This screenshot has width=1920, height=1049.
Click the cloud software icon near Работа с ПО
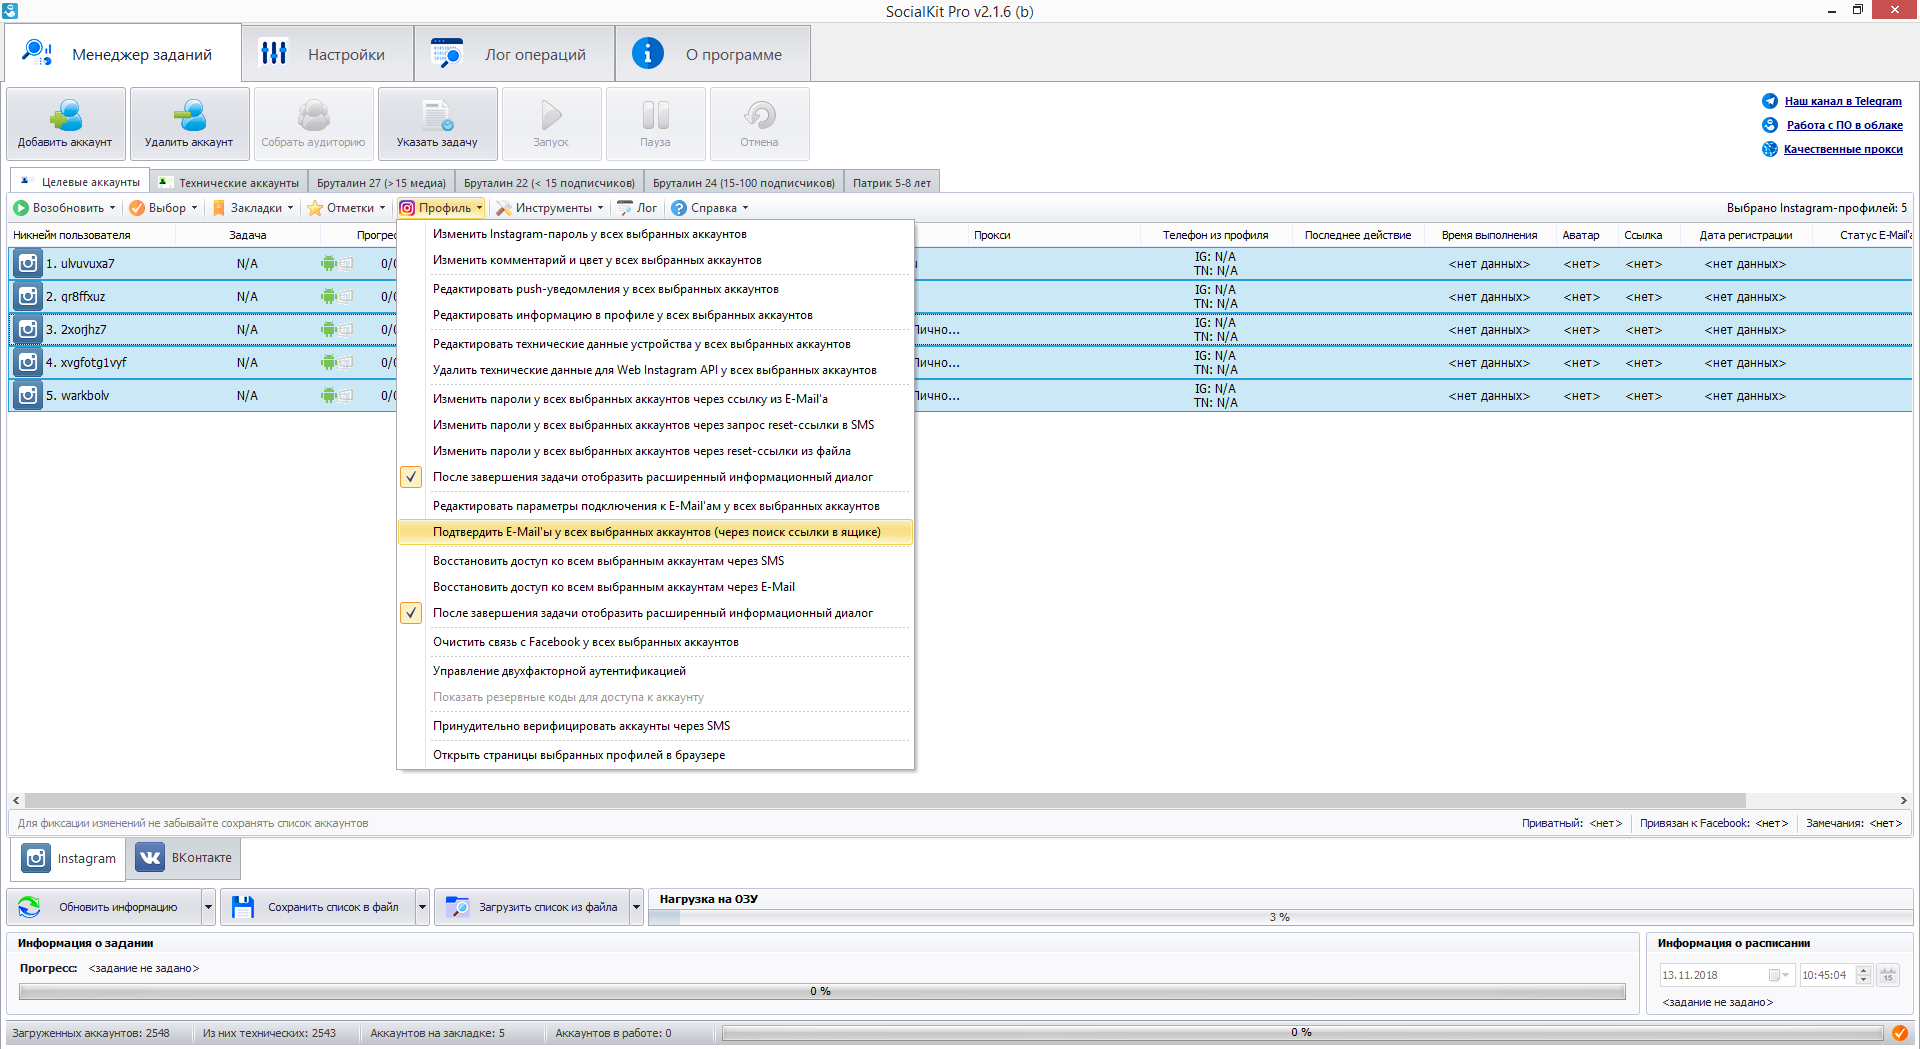(1770, 125)
